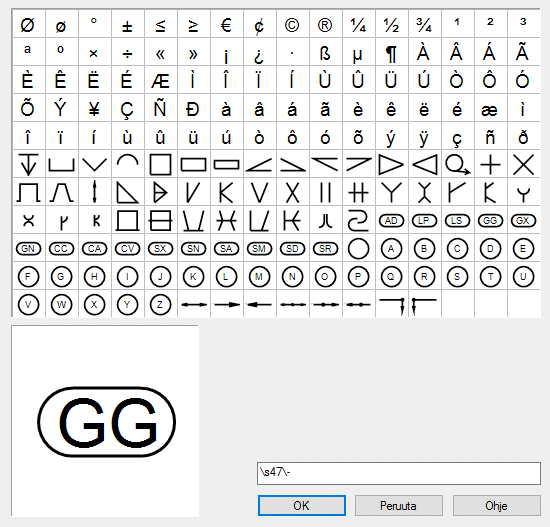Select the pilcrow paragraph character
The image size is (550, 527).
391,54
